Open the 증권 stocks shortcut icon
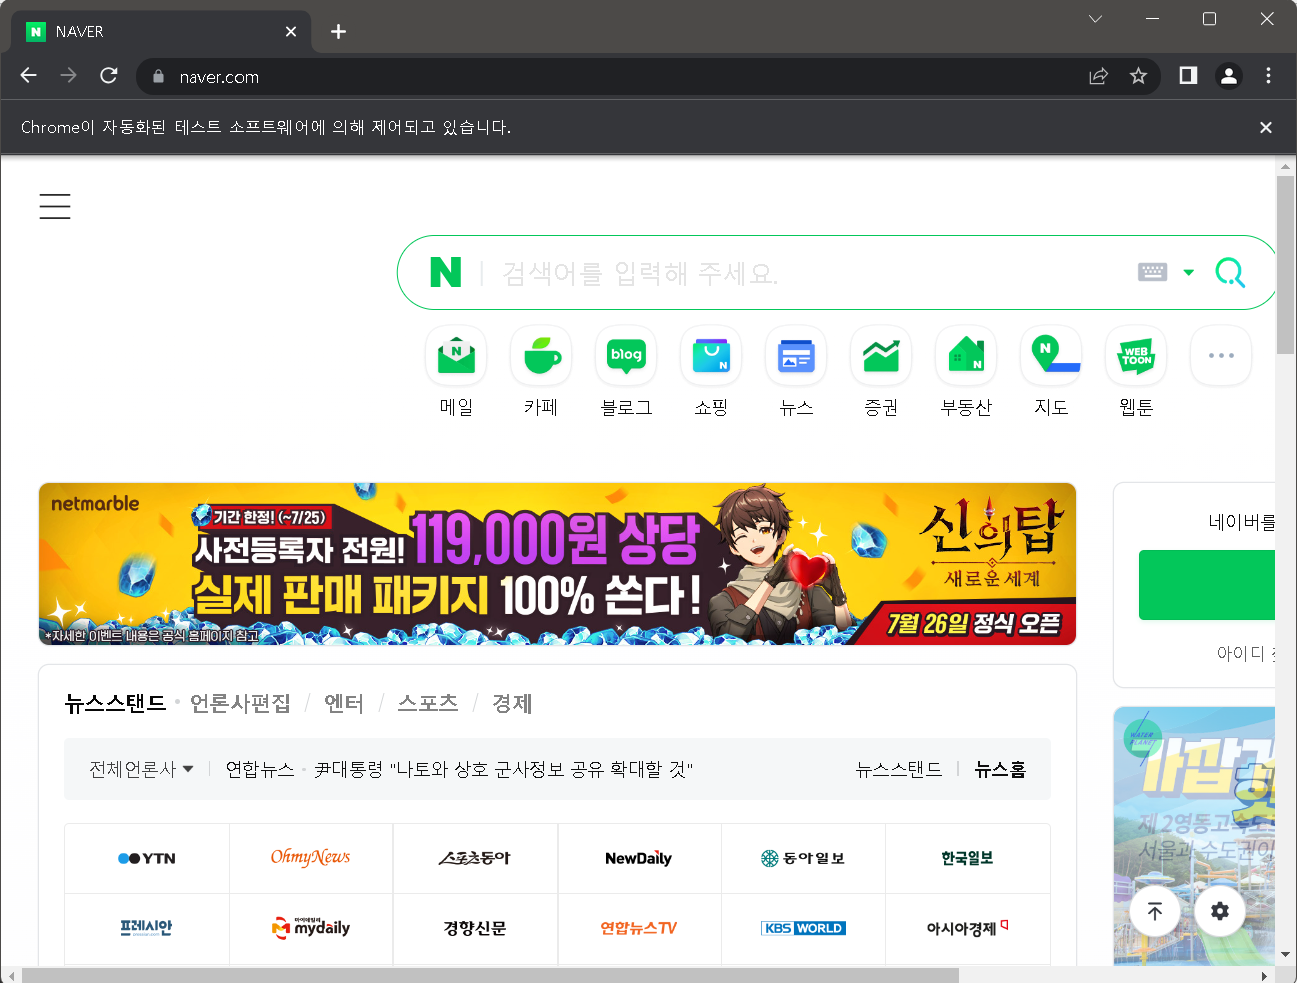This screenshot has width=1297, height=983. click(881, 355)
